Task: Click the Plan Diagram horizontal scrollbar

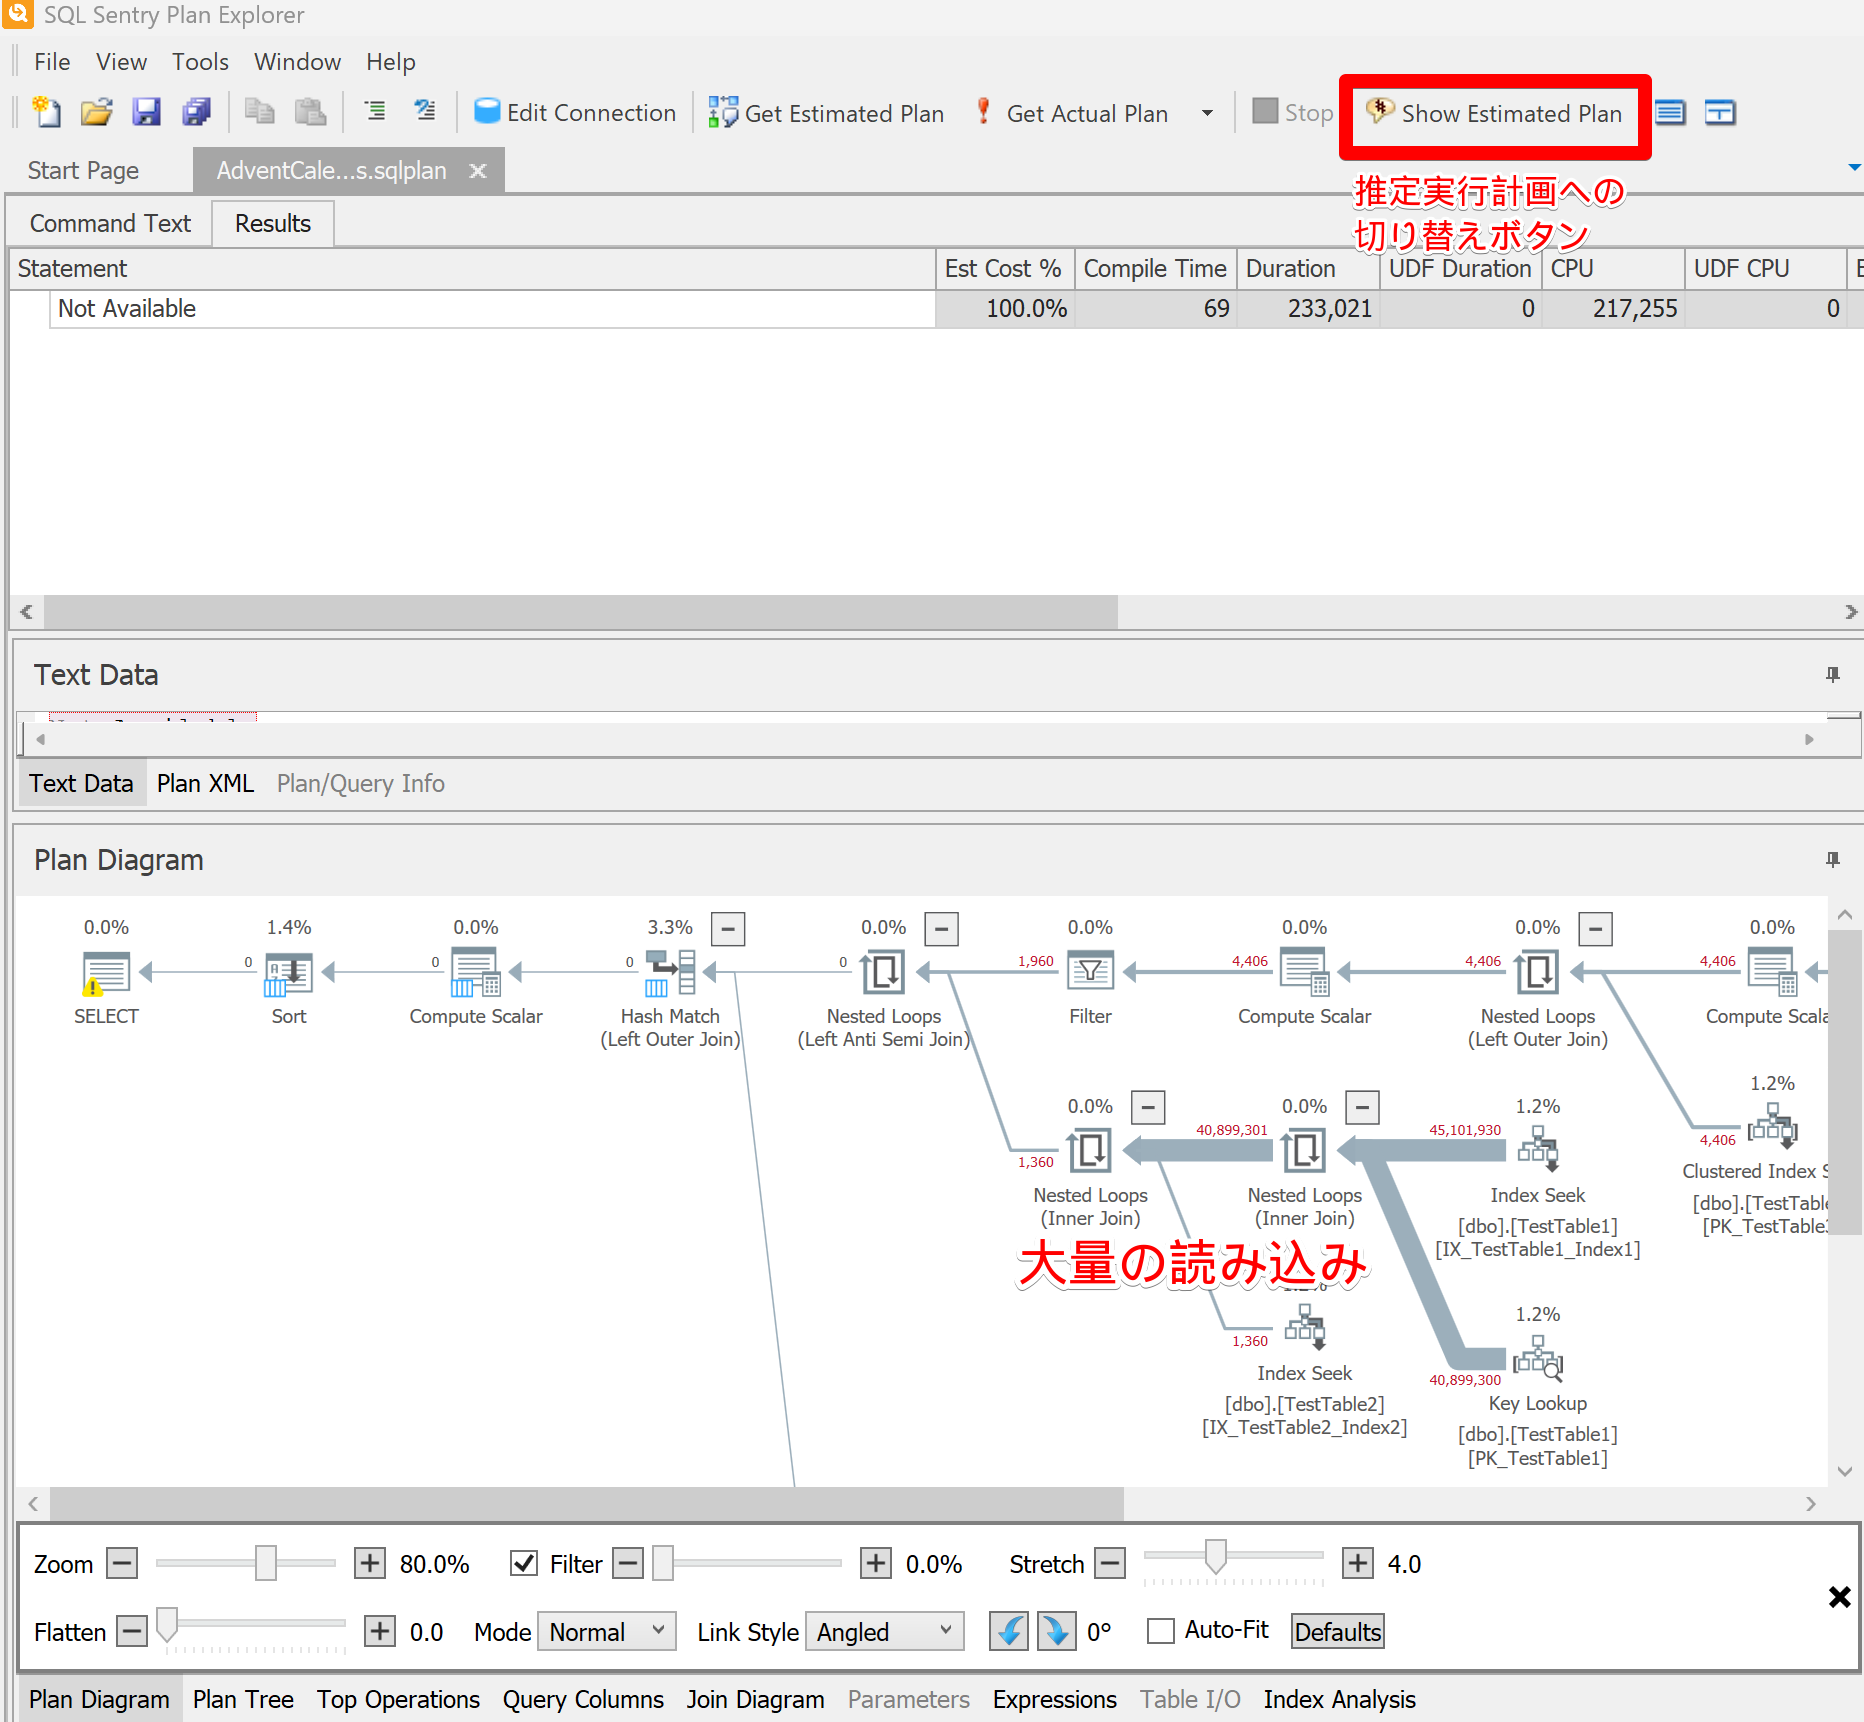Action: [586, 1504]
